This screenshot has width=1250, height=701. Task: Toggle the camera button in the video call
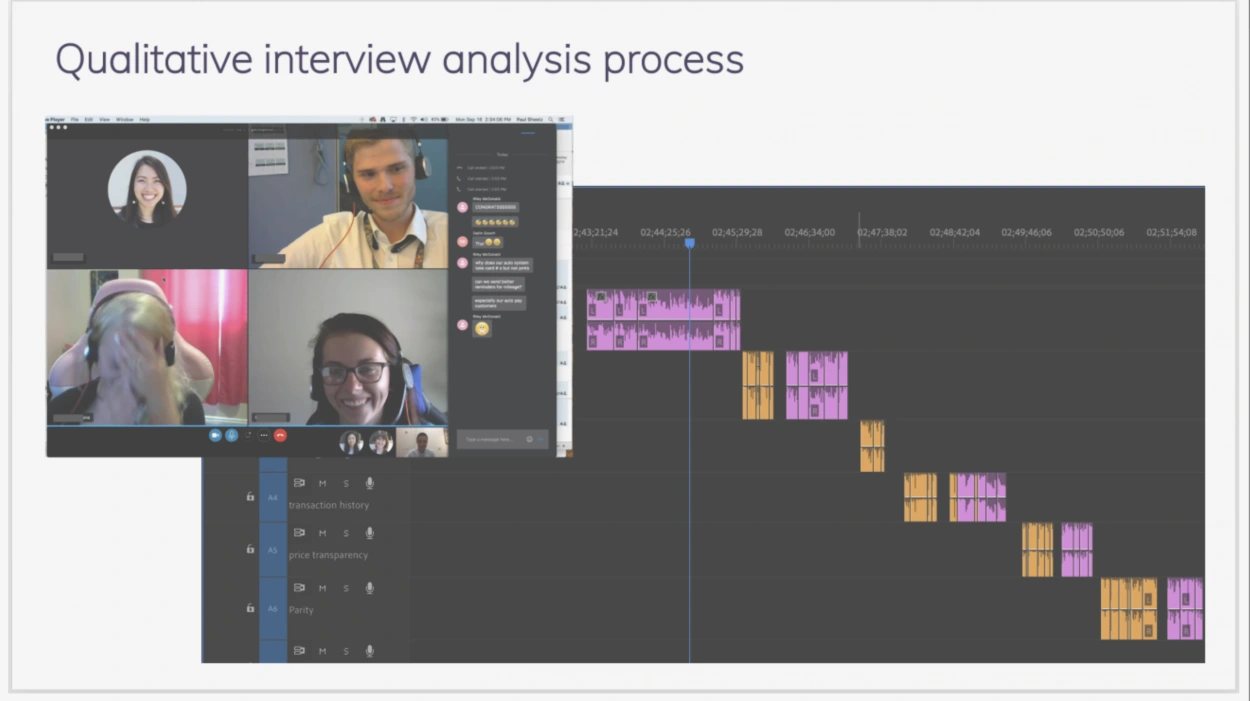[x=215, y=436]
